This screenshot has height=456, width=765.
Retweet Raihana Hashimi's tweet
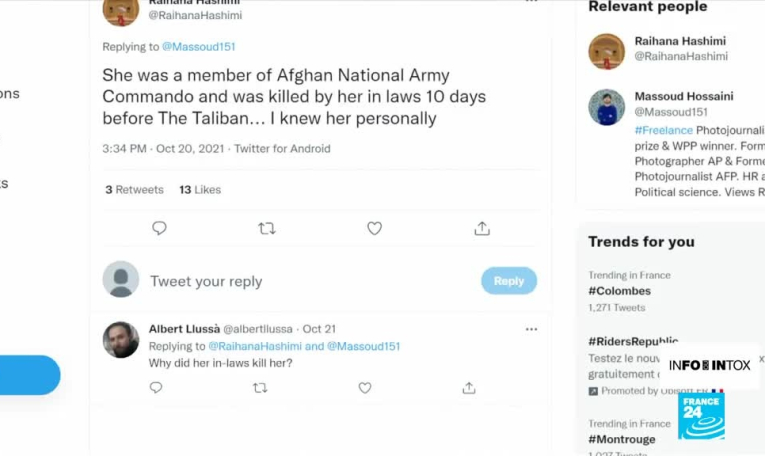tap(266, 228)
